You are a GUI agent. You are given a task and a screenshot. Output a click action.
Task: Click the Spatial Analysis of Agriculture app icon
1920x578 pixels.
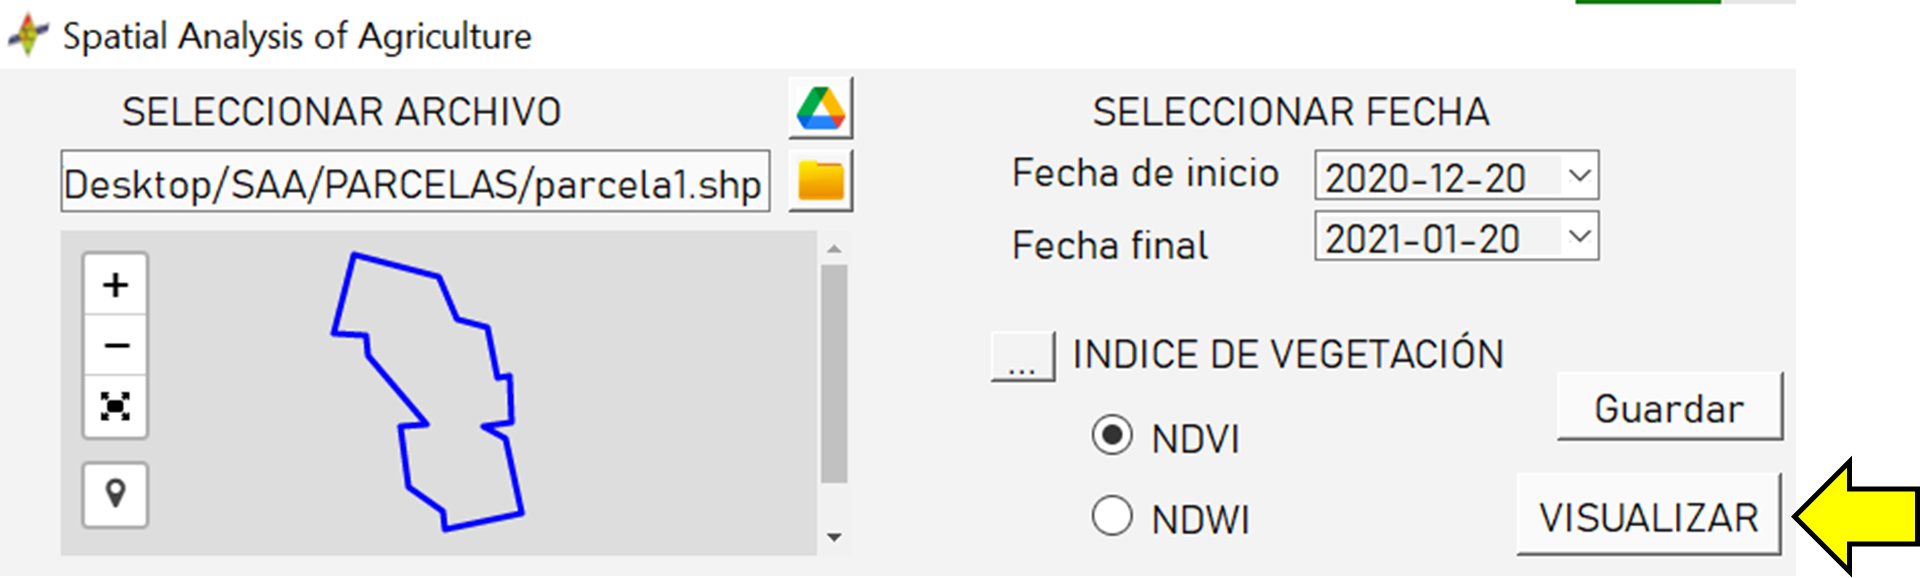[x=29, y=35]
